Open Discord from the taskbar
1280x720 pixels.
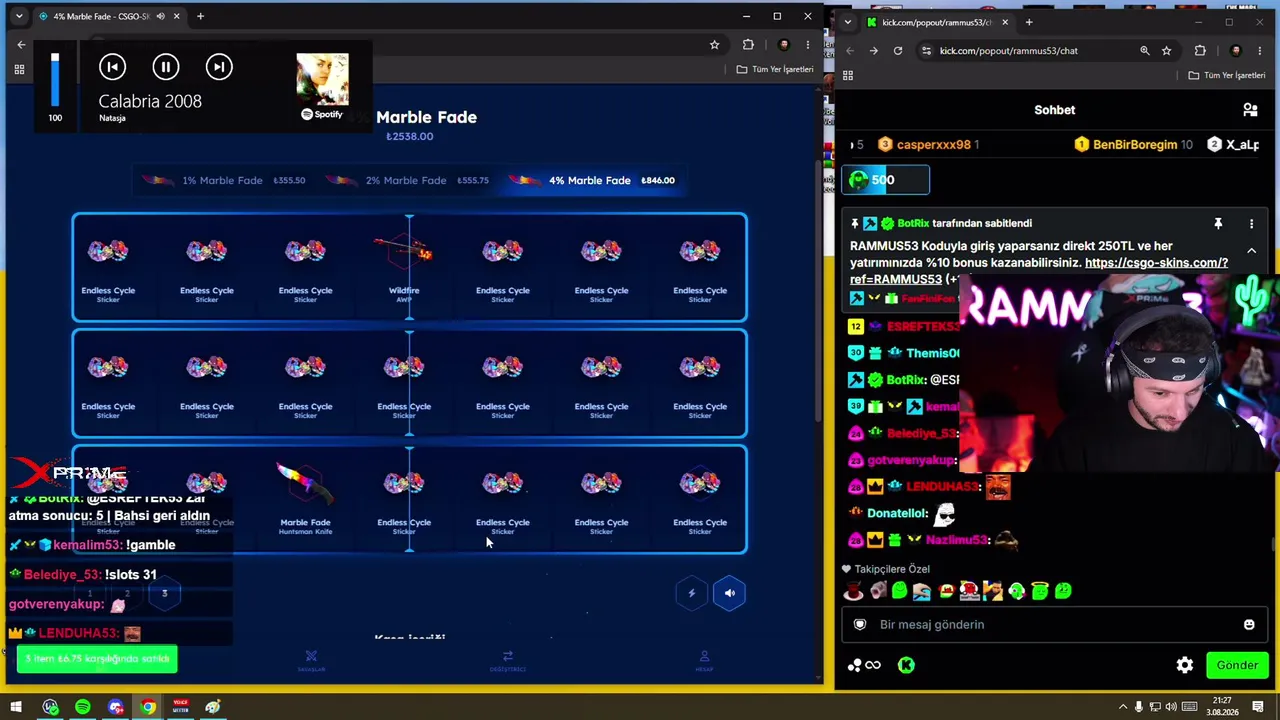[x=115, y=707]
